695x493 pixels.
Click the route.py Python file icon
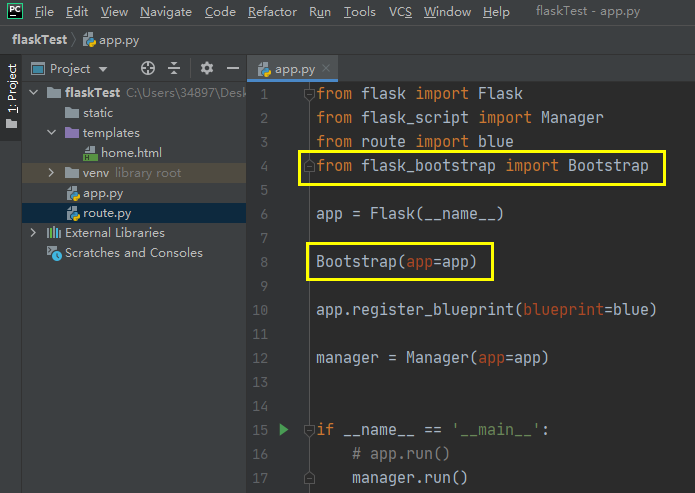pos(73,213)
